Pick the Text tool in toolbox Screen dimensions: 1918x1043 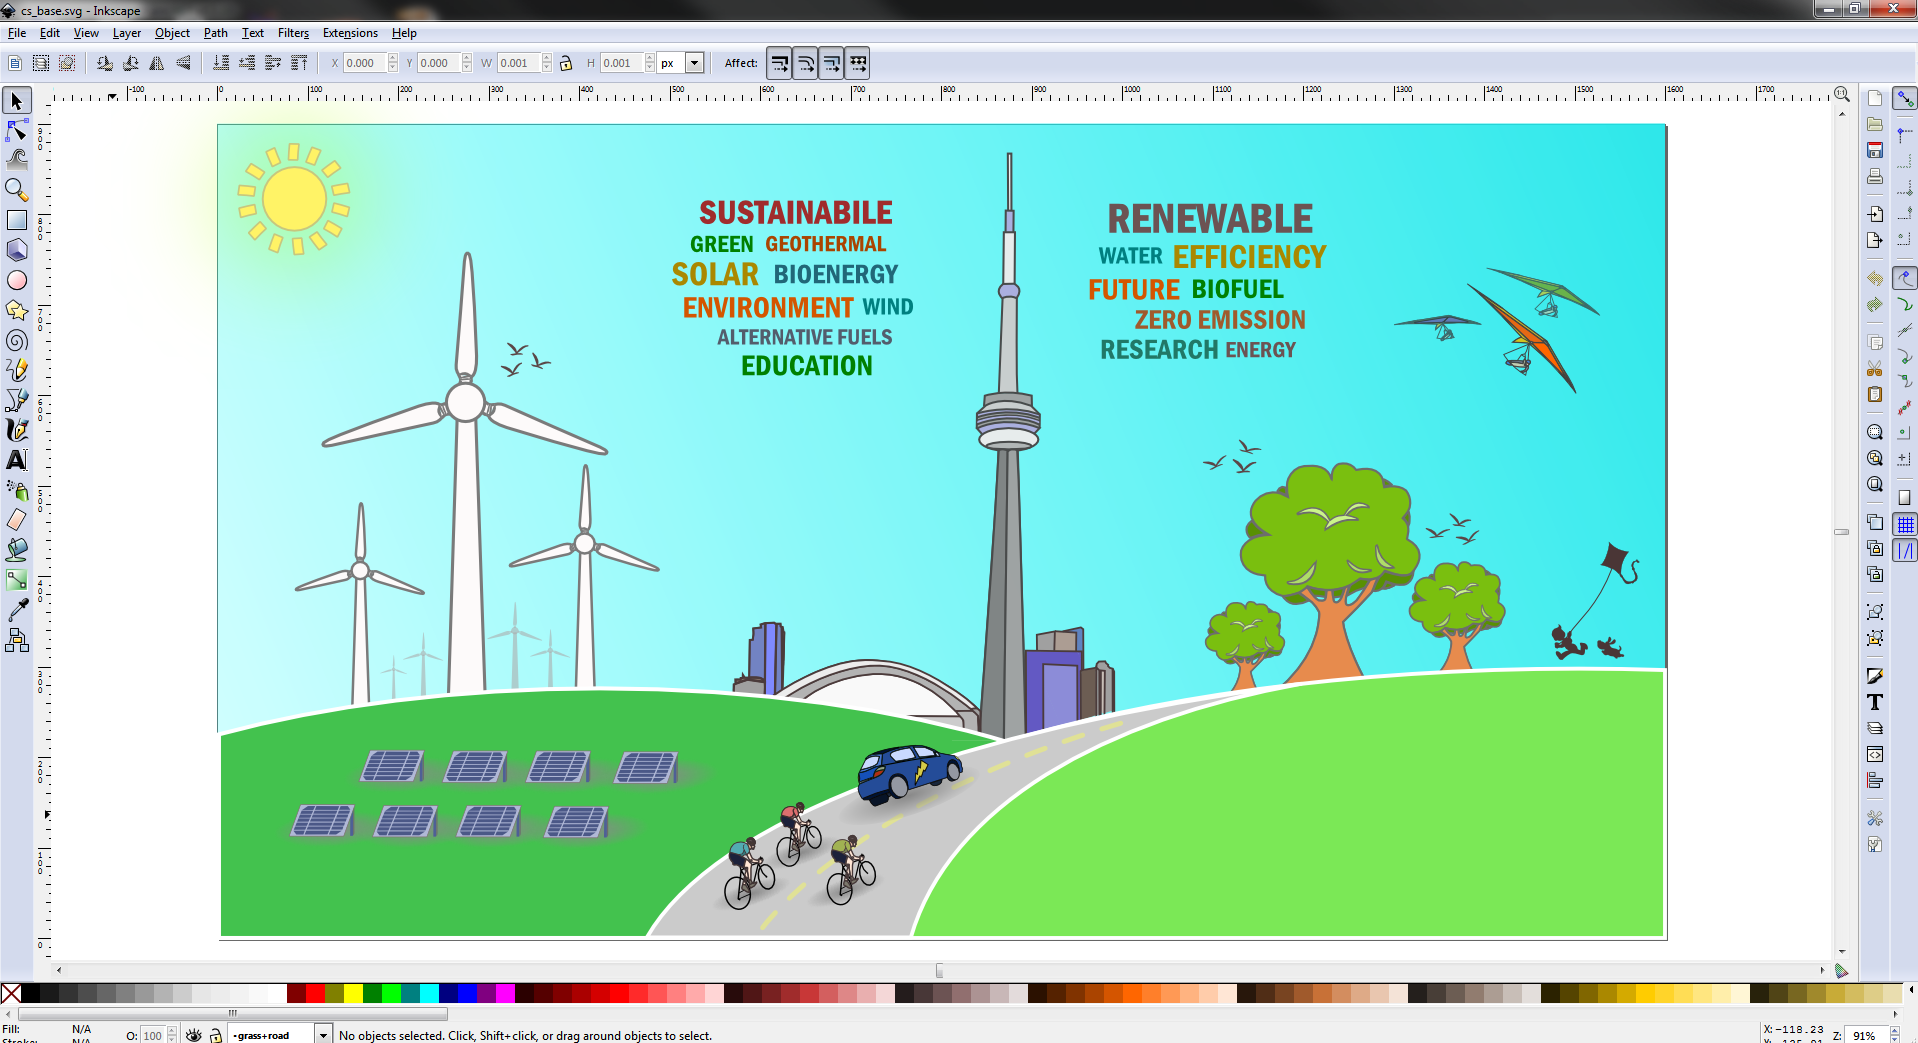coord(17,460)
